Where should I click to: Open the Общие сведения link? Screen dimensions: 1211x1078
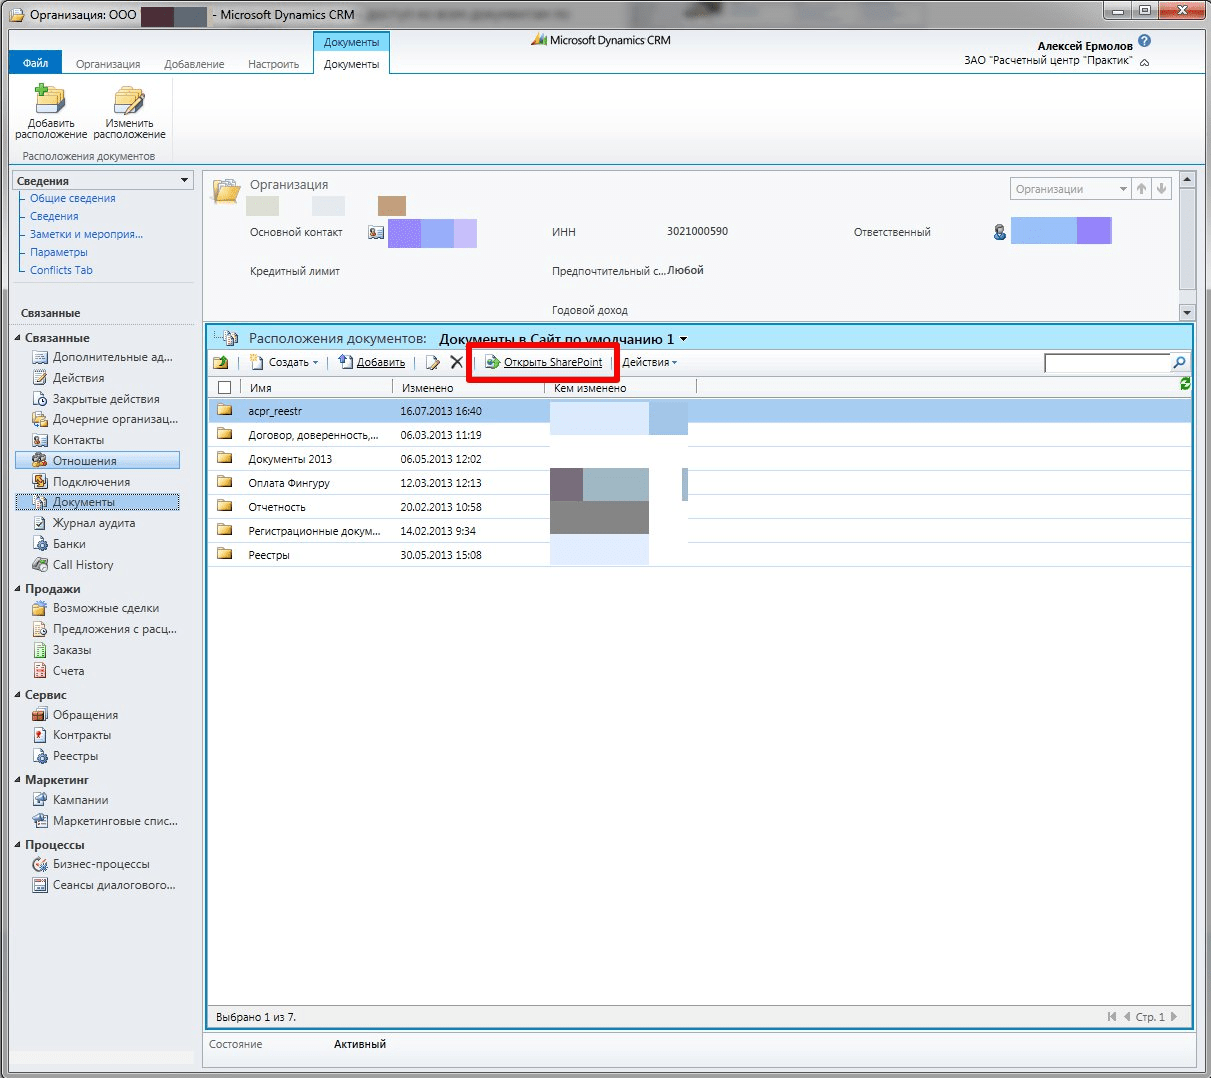pos(72,198)
